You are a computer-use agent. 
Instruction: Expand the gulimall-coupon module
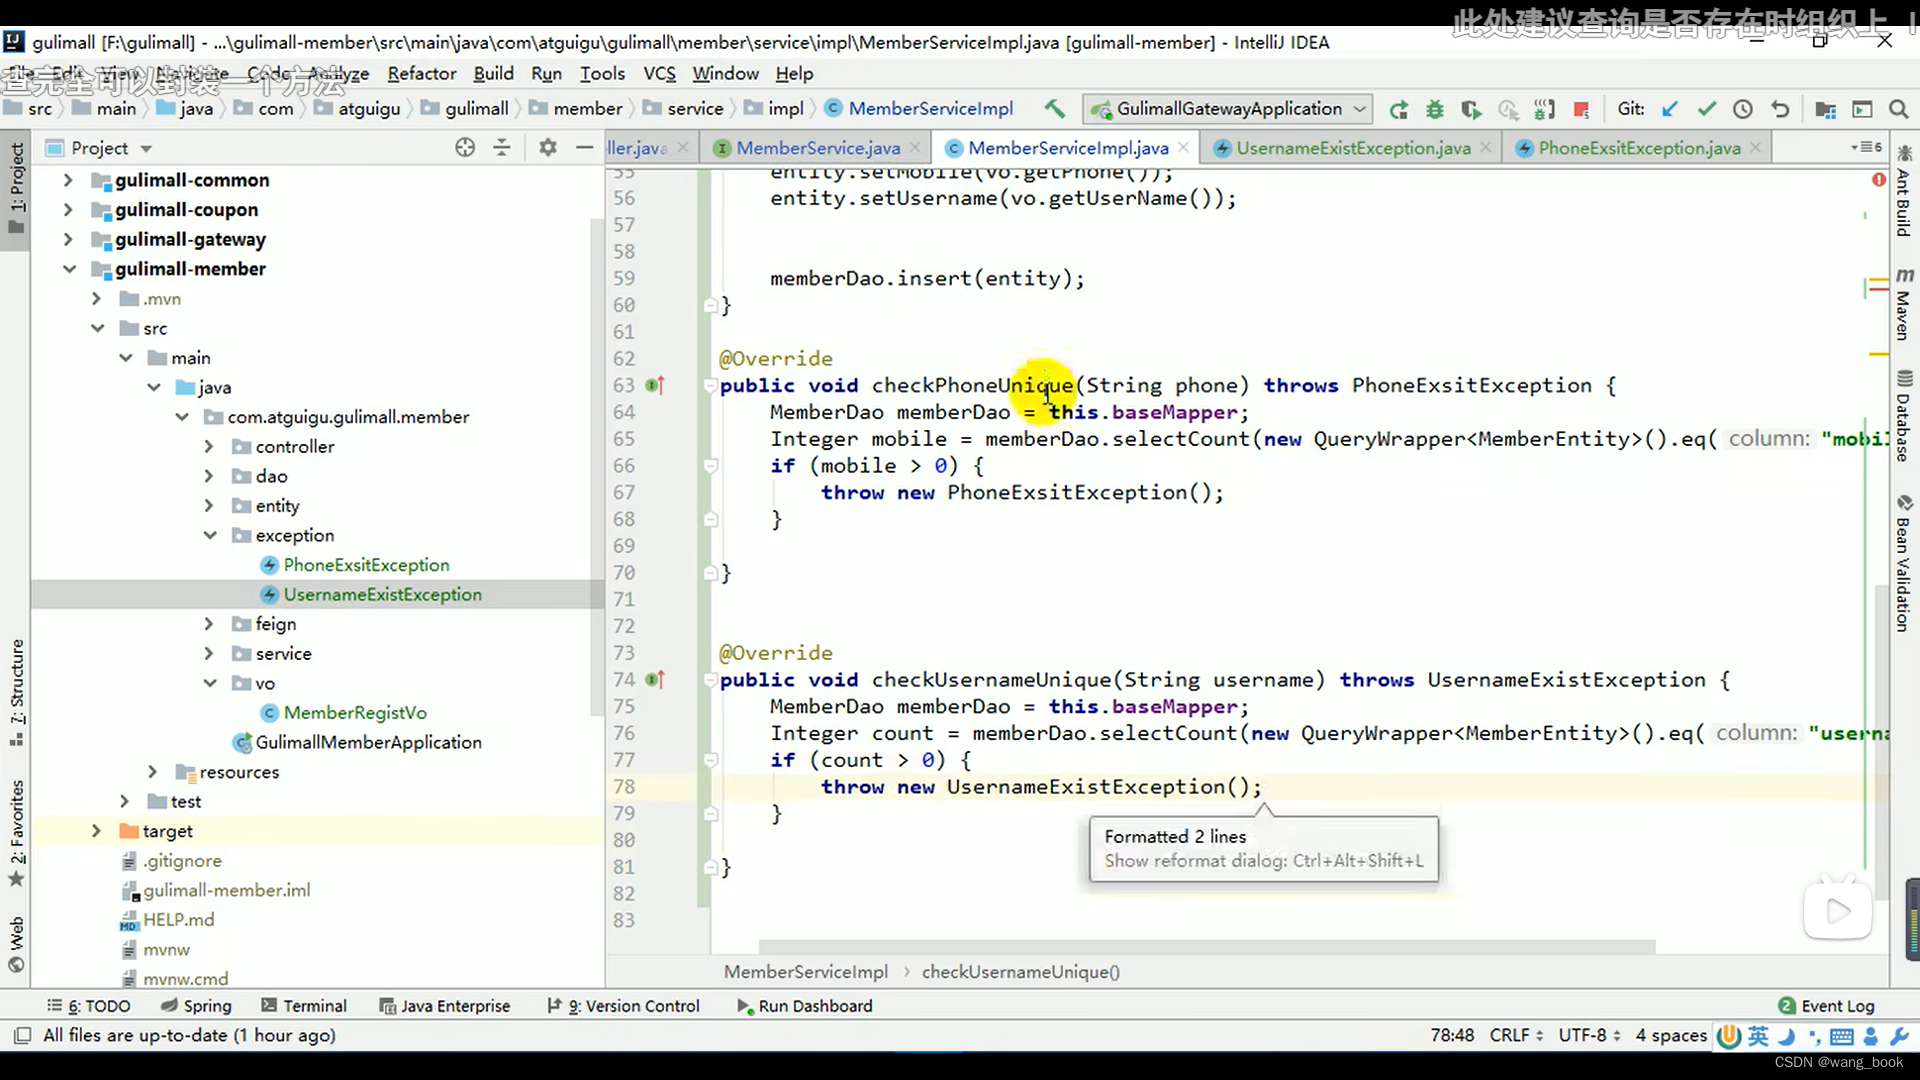pos(68,210)
